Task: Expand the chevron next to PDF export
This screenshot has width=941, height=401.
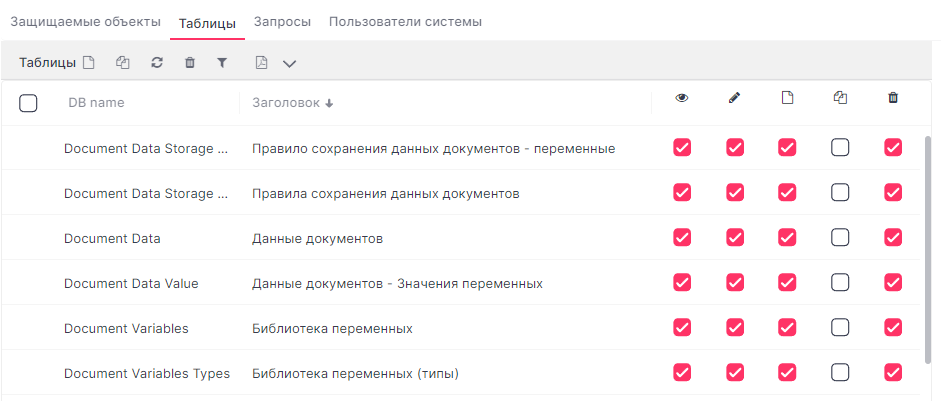Action: point(290,64)
